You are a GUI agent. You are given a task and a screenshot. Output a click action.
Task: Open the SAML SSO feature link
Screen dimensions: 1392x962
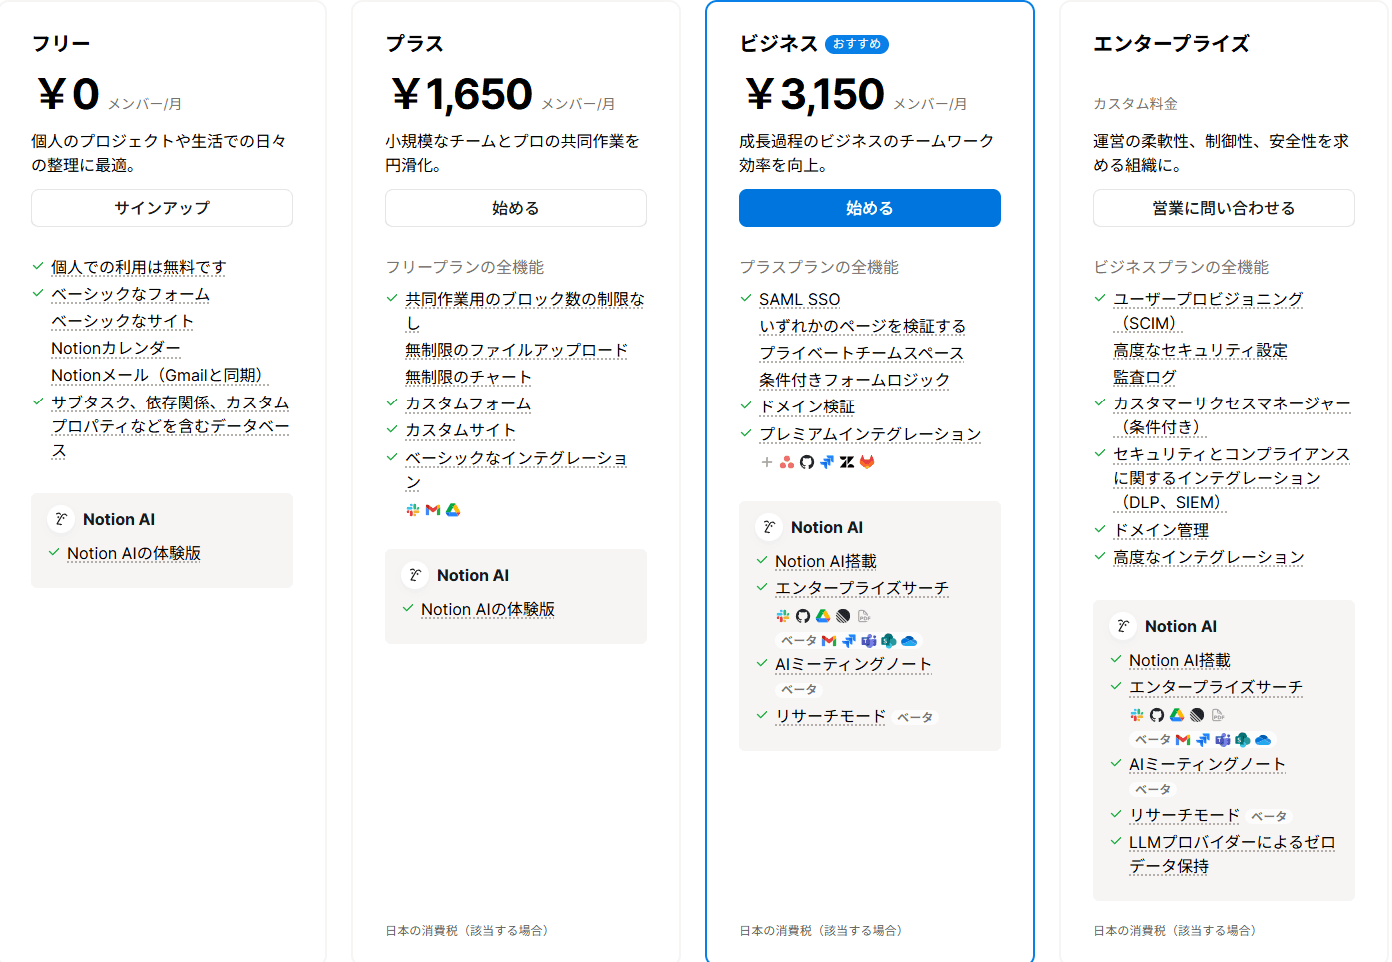tap(799, 299)
